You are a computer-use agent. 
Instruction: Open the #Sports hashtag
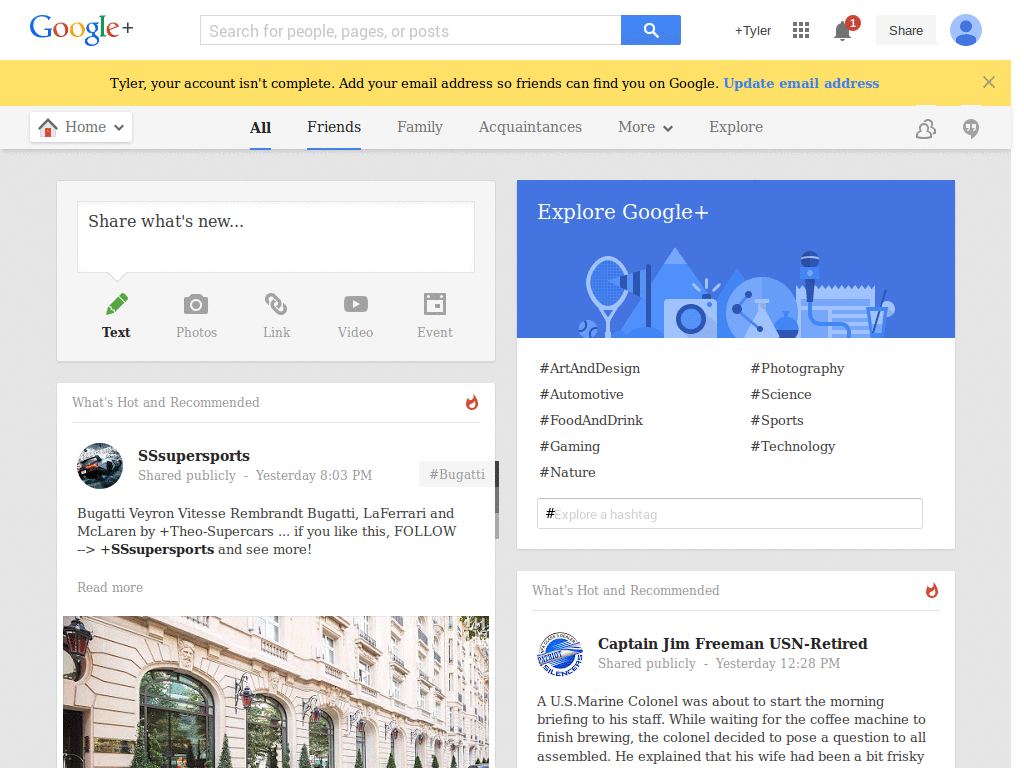777,421
